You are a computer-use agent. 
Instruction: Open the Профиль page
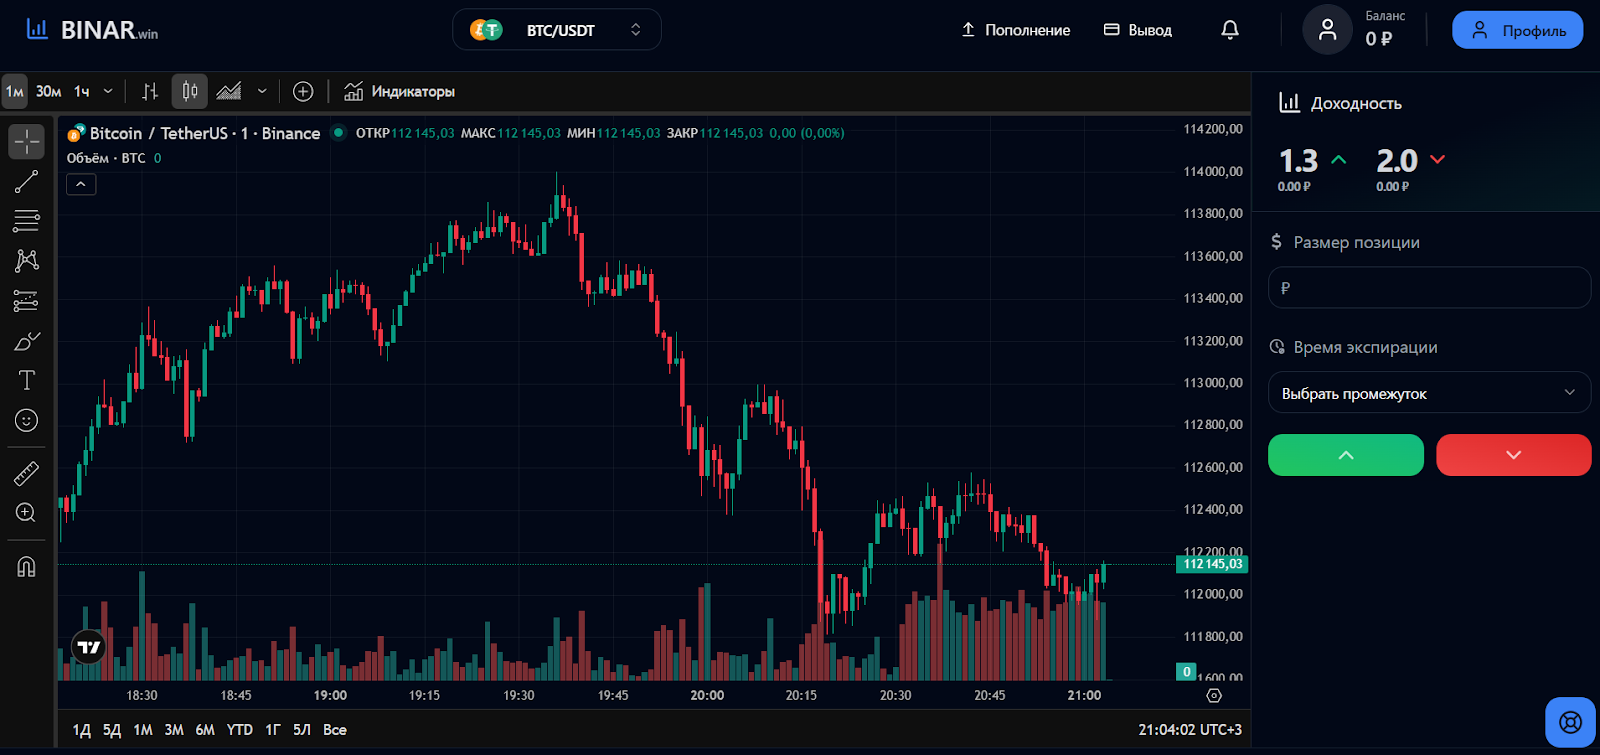[1517, 30]
